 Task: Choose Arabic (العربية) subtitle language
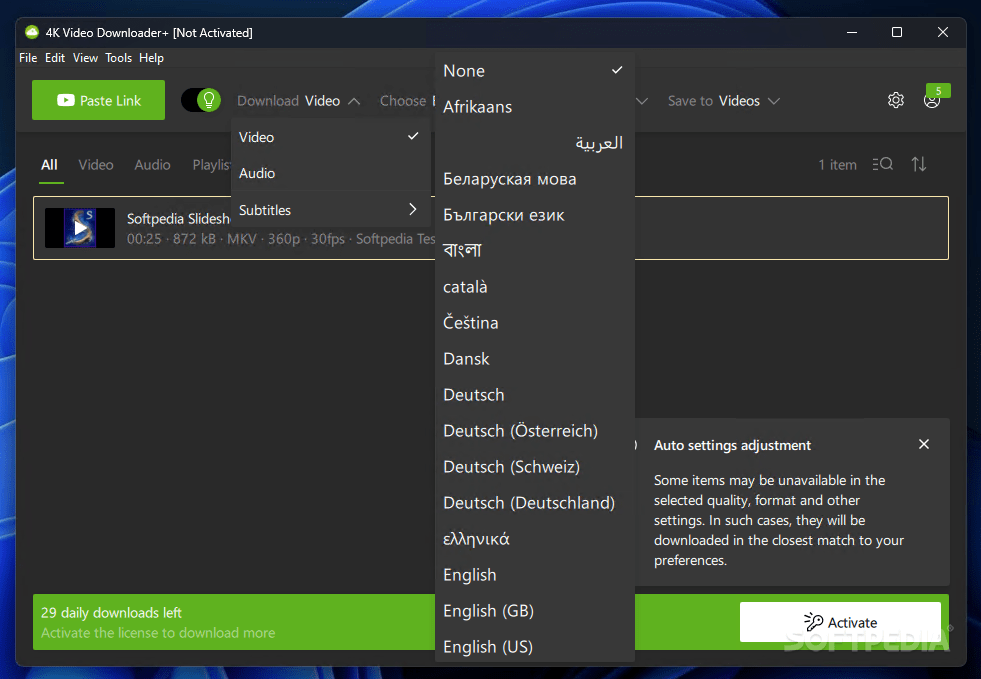pyautogui.click(x=534, y=143)
